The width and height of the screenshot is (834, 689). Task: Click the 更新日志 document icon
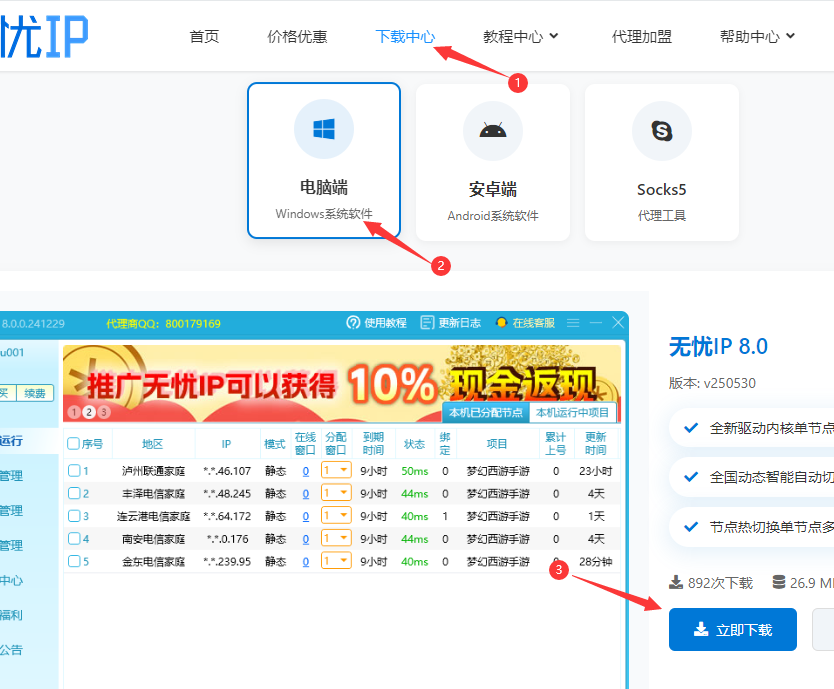[427, 323]
